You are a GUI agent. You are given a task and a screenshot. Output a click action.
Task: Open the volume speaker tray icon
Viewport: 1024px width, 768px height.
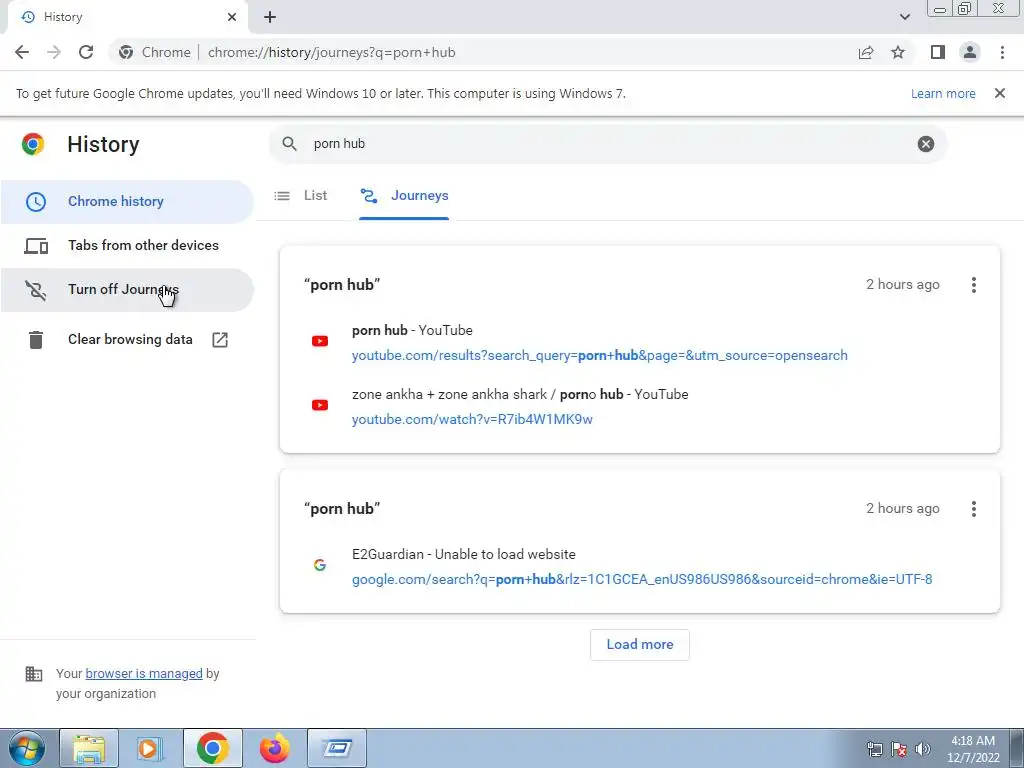click(x=923, y=749)
